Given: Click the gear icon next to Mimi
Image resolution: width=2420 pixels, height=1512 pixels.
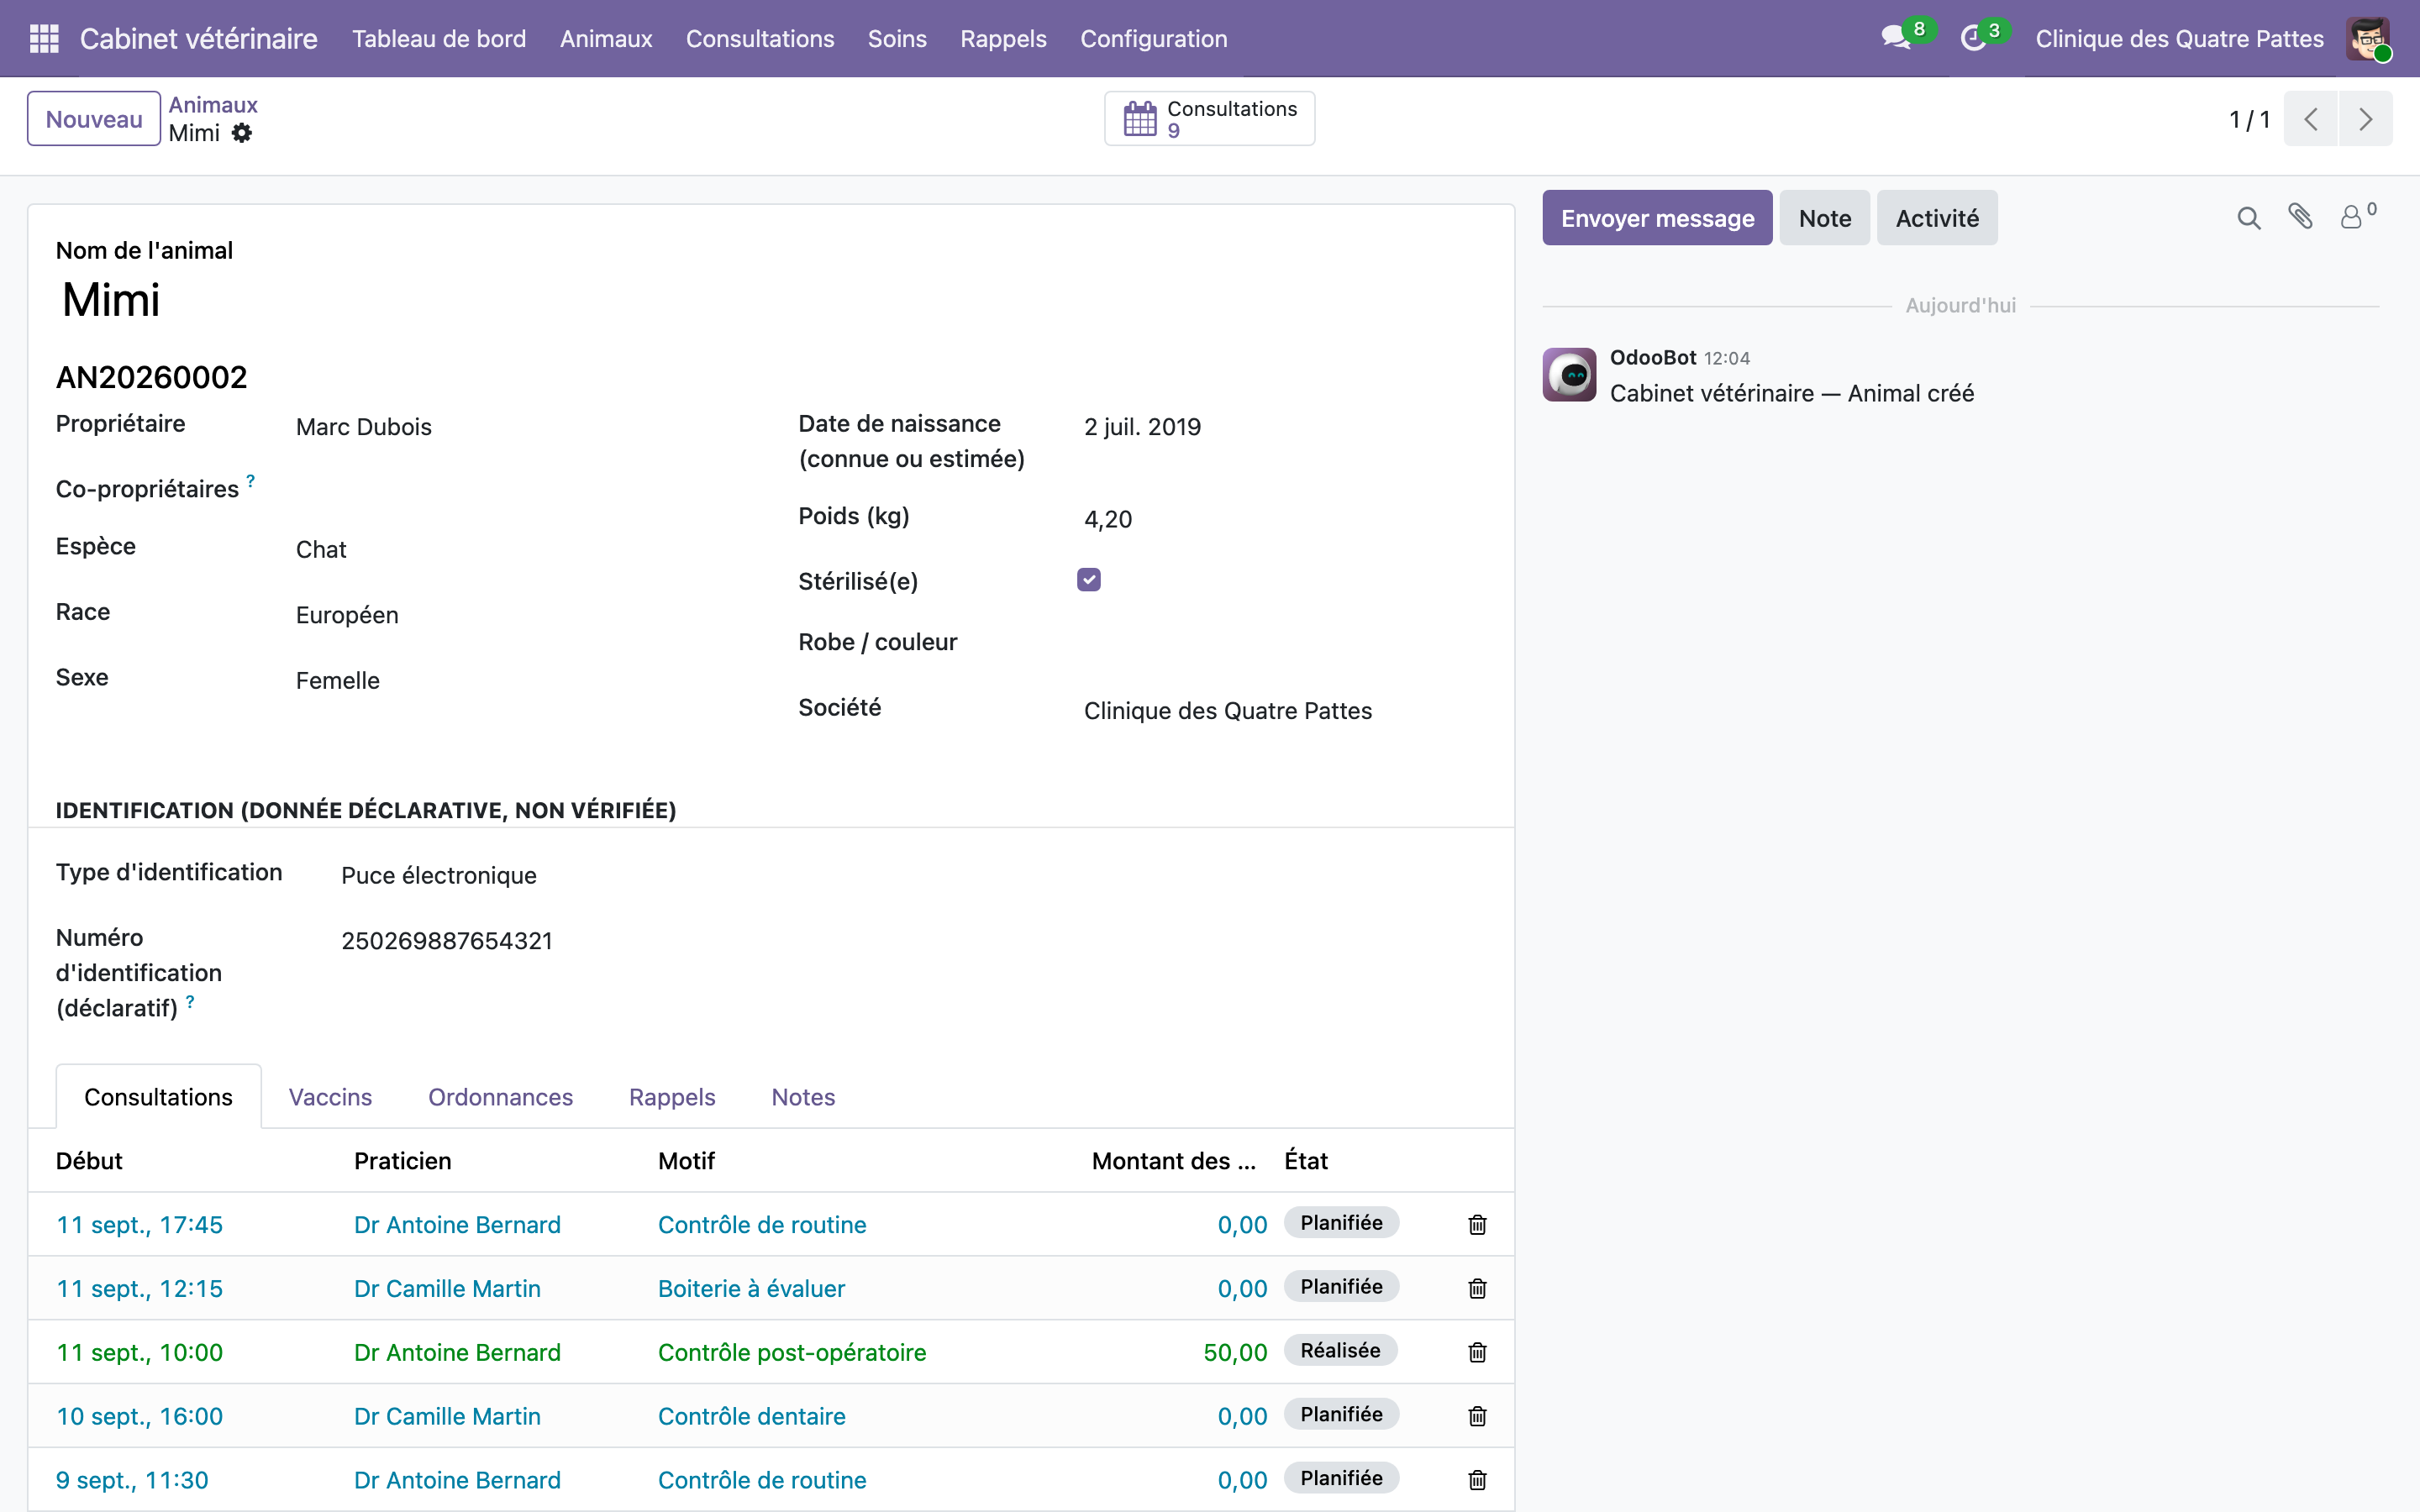Looking at the screenshot, I should pyautogui.click(x=242, y=133).
